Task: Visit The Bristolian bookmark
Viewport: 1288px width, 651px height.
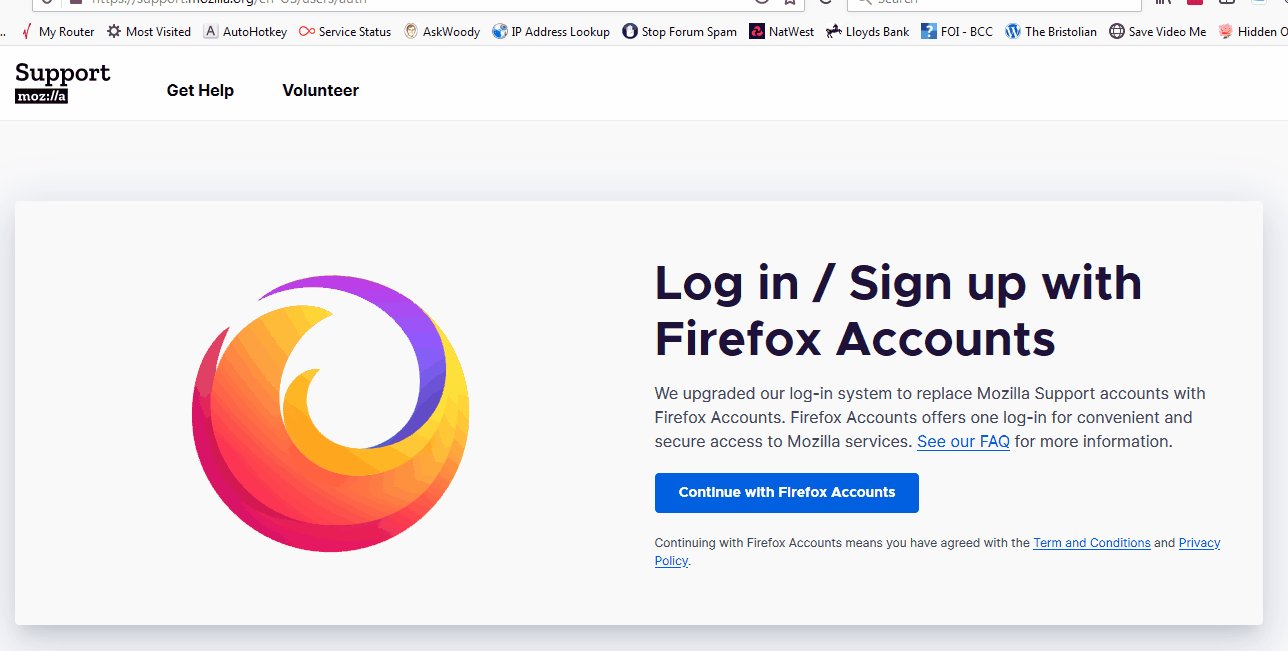Action: click(1051, 32)
